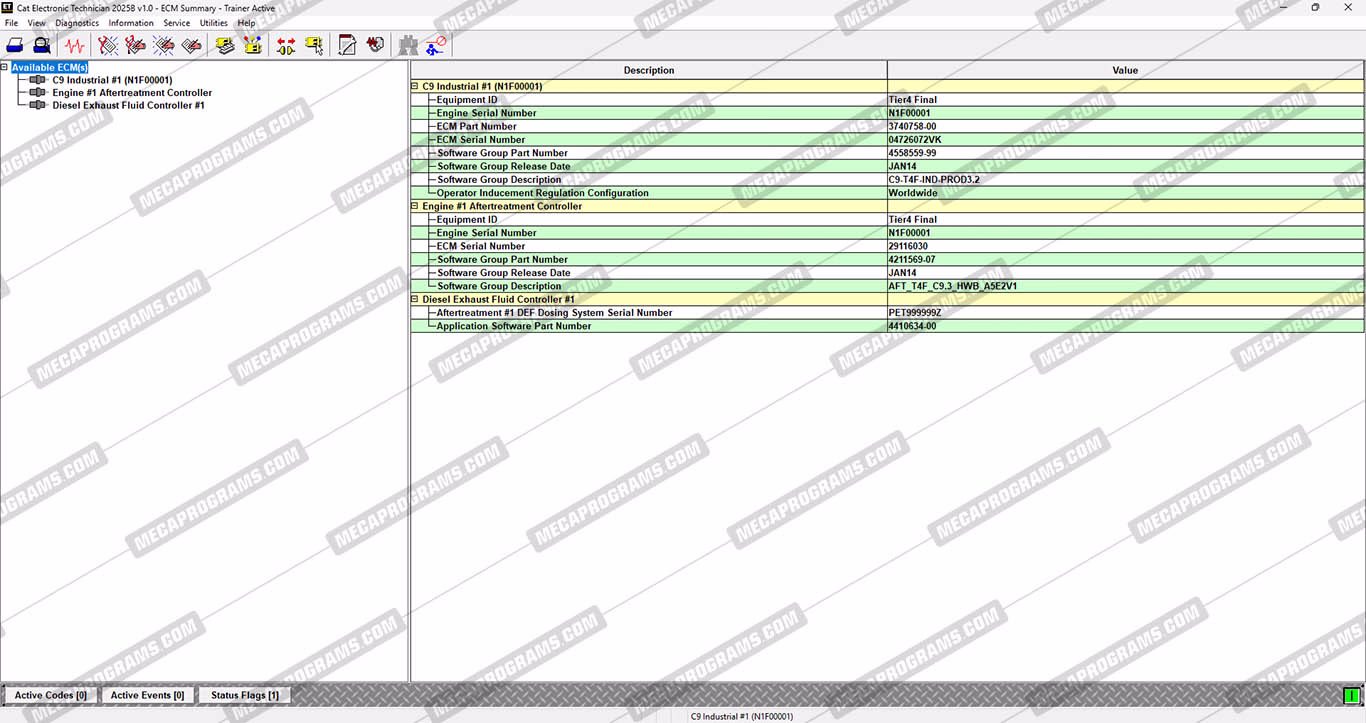Open the Diagnostics menu

[77, 23]
